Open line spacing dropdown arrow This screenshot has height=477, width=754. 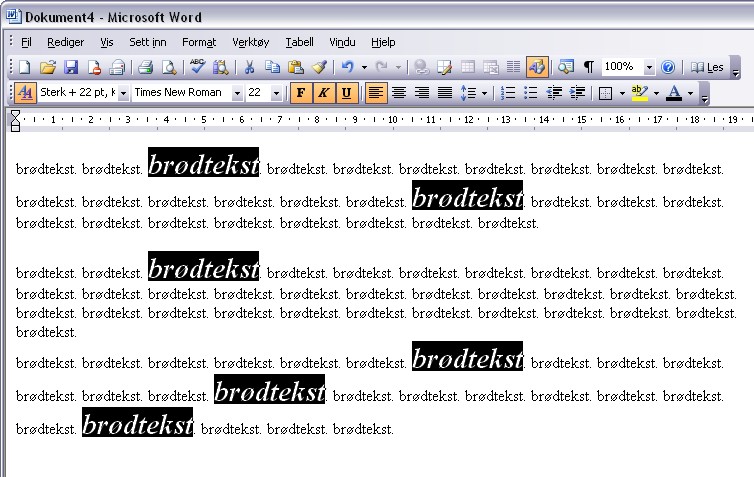point(484,93)
